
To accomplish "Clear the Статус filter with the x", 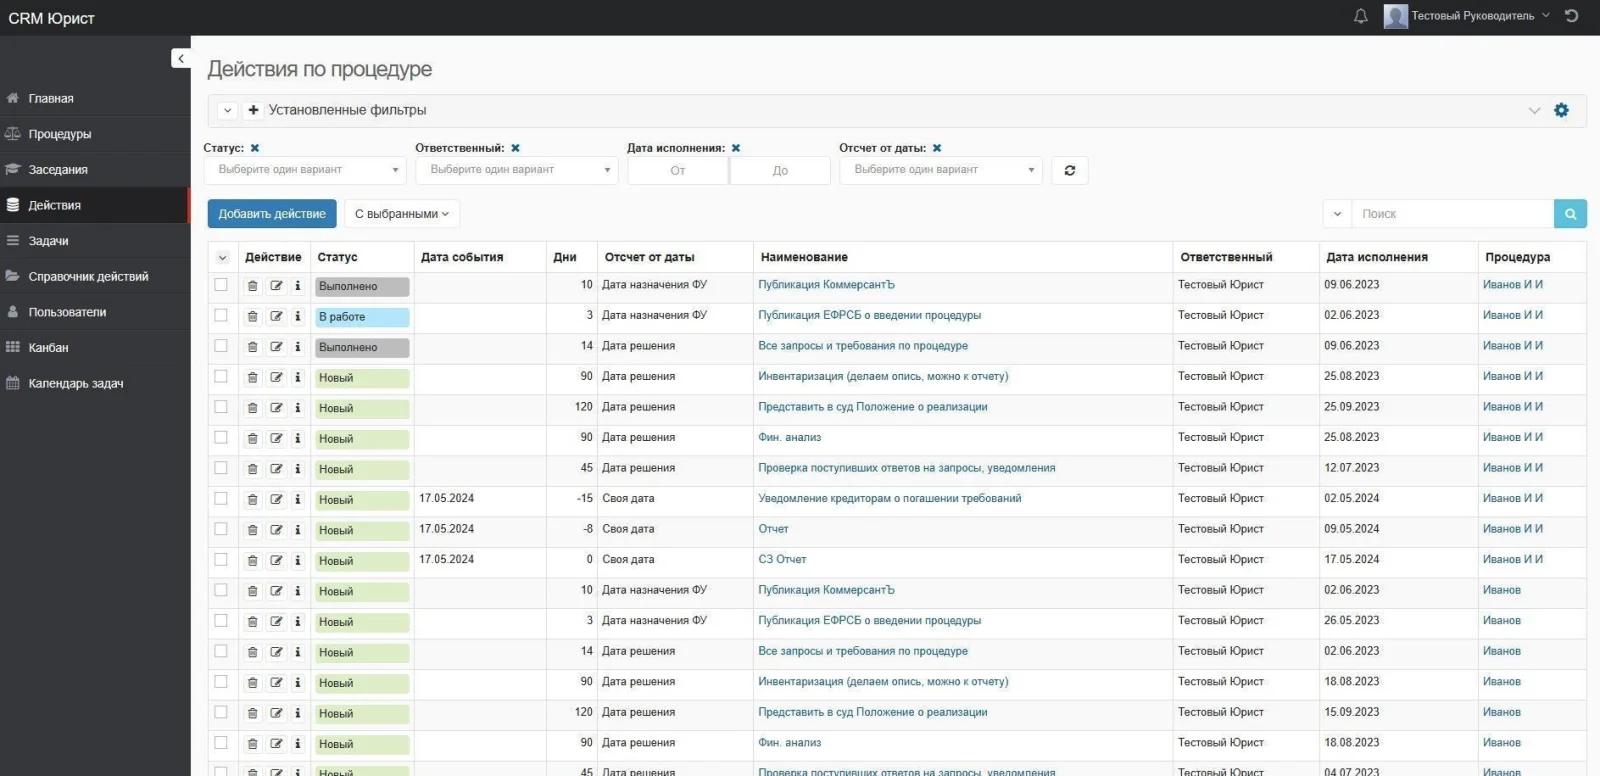I will tap(255, 148).
